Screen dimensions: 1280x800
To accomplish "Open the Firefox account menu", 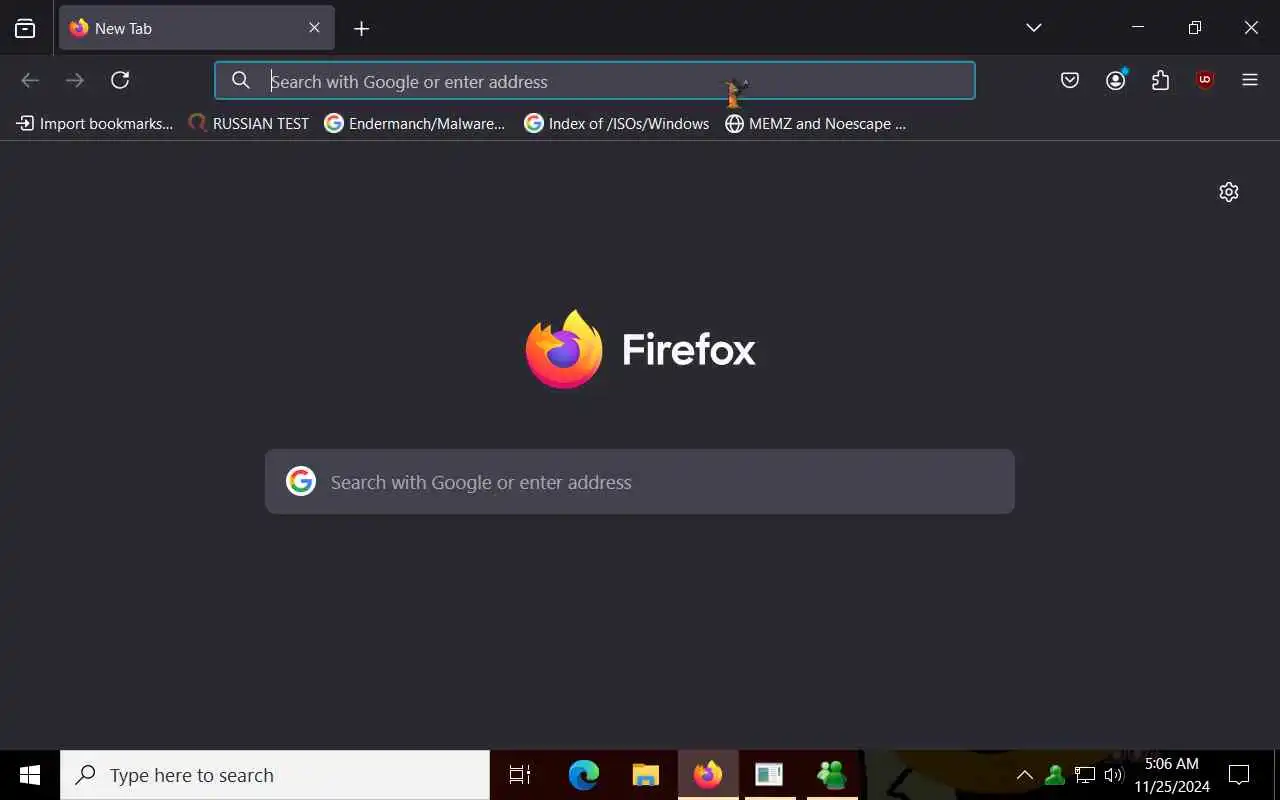I will (1116, 80).
